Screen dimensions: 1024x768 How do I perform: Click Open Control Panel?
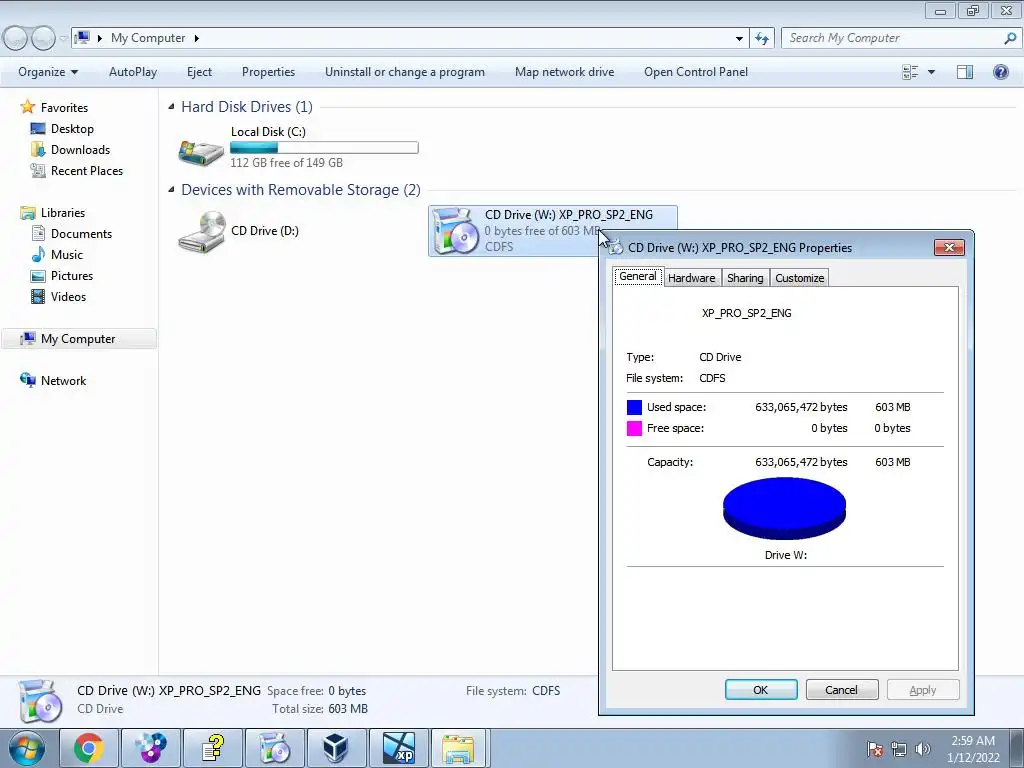[x=696, y=72]
